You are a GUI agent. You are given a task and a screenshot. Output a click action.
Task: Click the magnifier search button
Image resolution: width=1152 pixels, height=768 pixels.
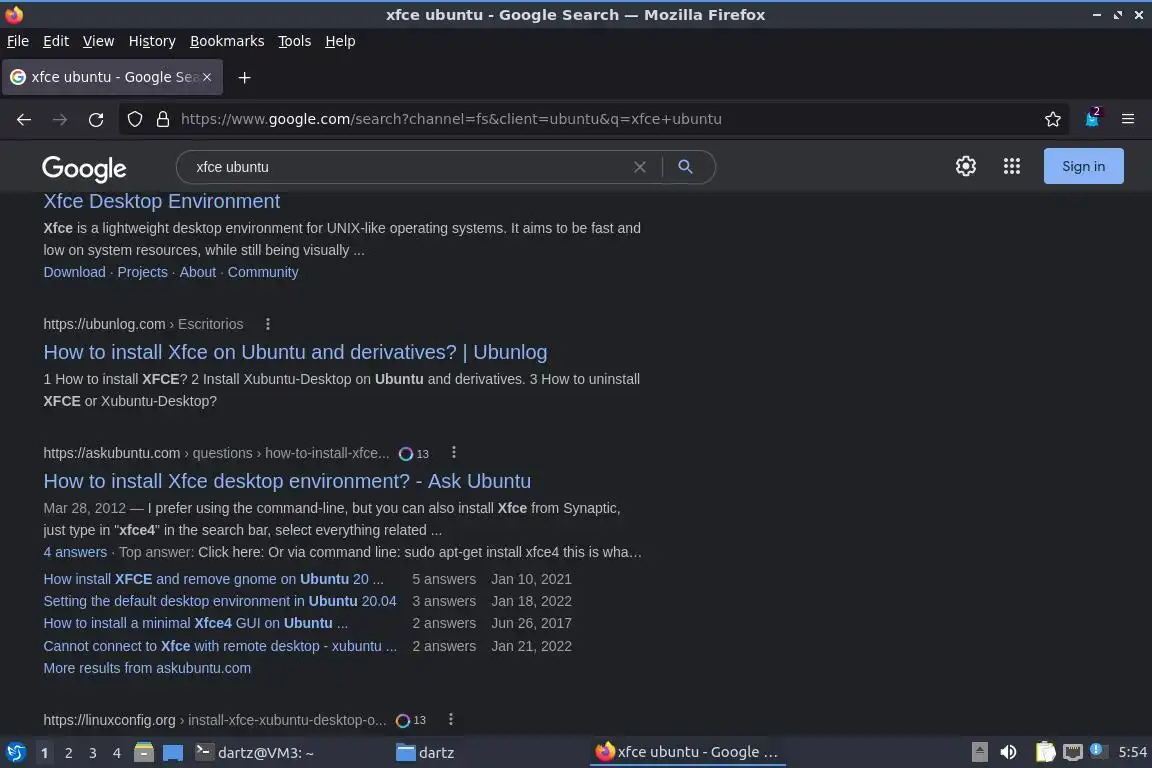(x=685, y=167)
